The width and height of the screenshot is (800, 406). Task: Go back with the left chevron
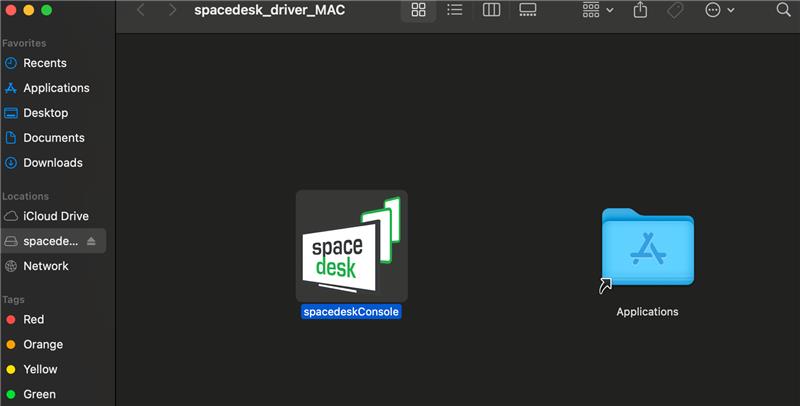pos(141,10)
